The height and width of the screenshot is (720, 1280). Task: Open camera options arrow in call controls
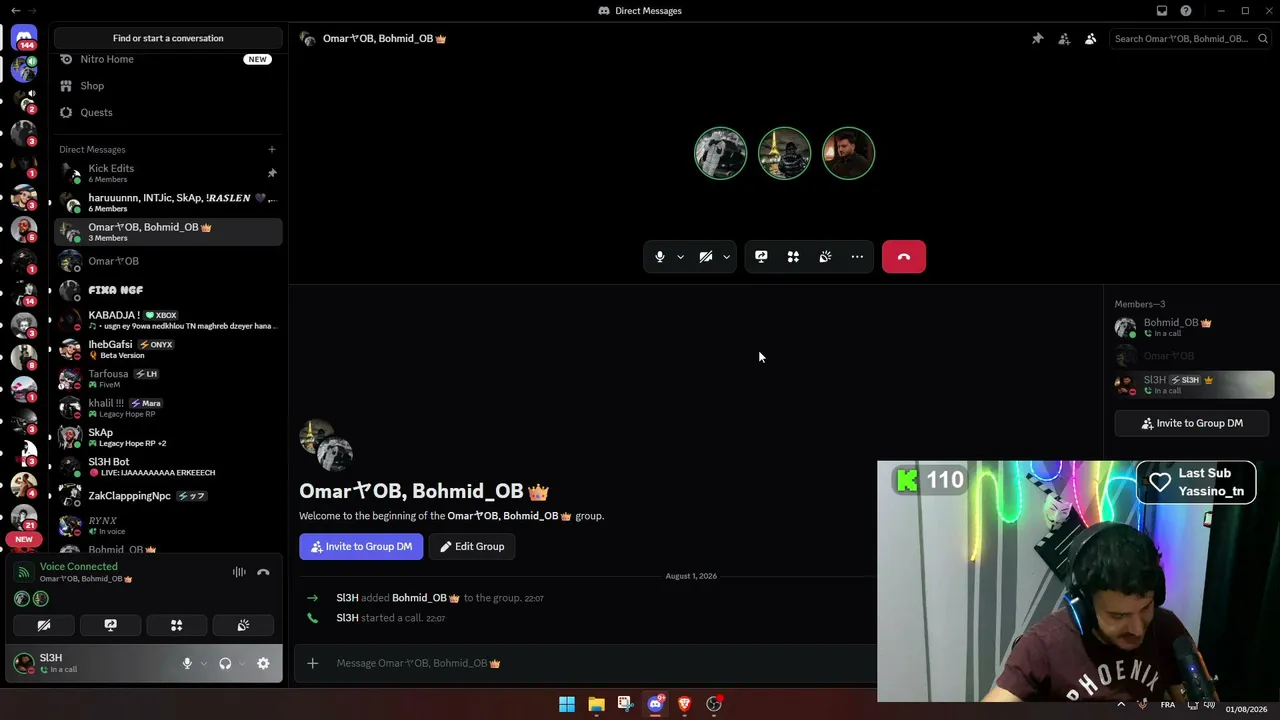click(727, 257)
